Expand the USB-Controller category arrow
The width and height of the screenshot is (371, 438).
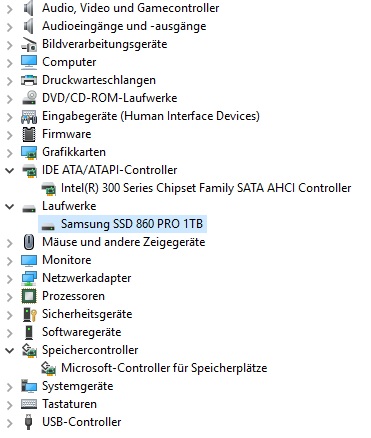tap(10, 422)
